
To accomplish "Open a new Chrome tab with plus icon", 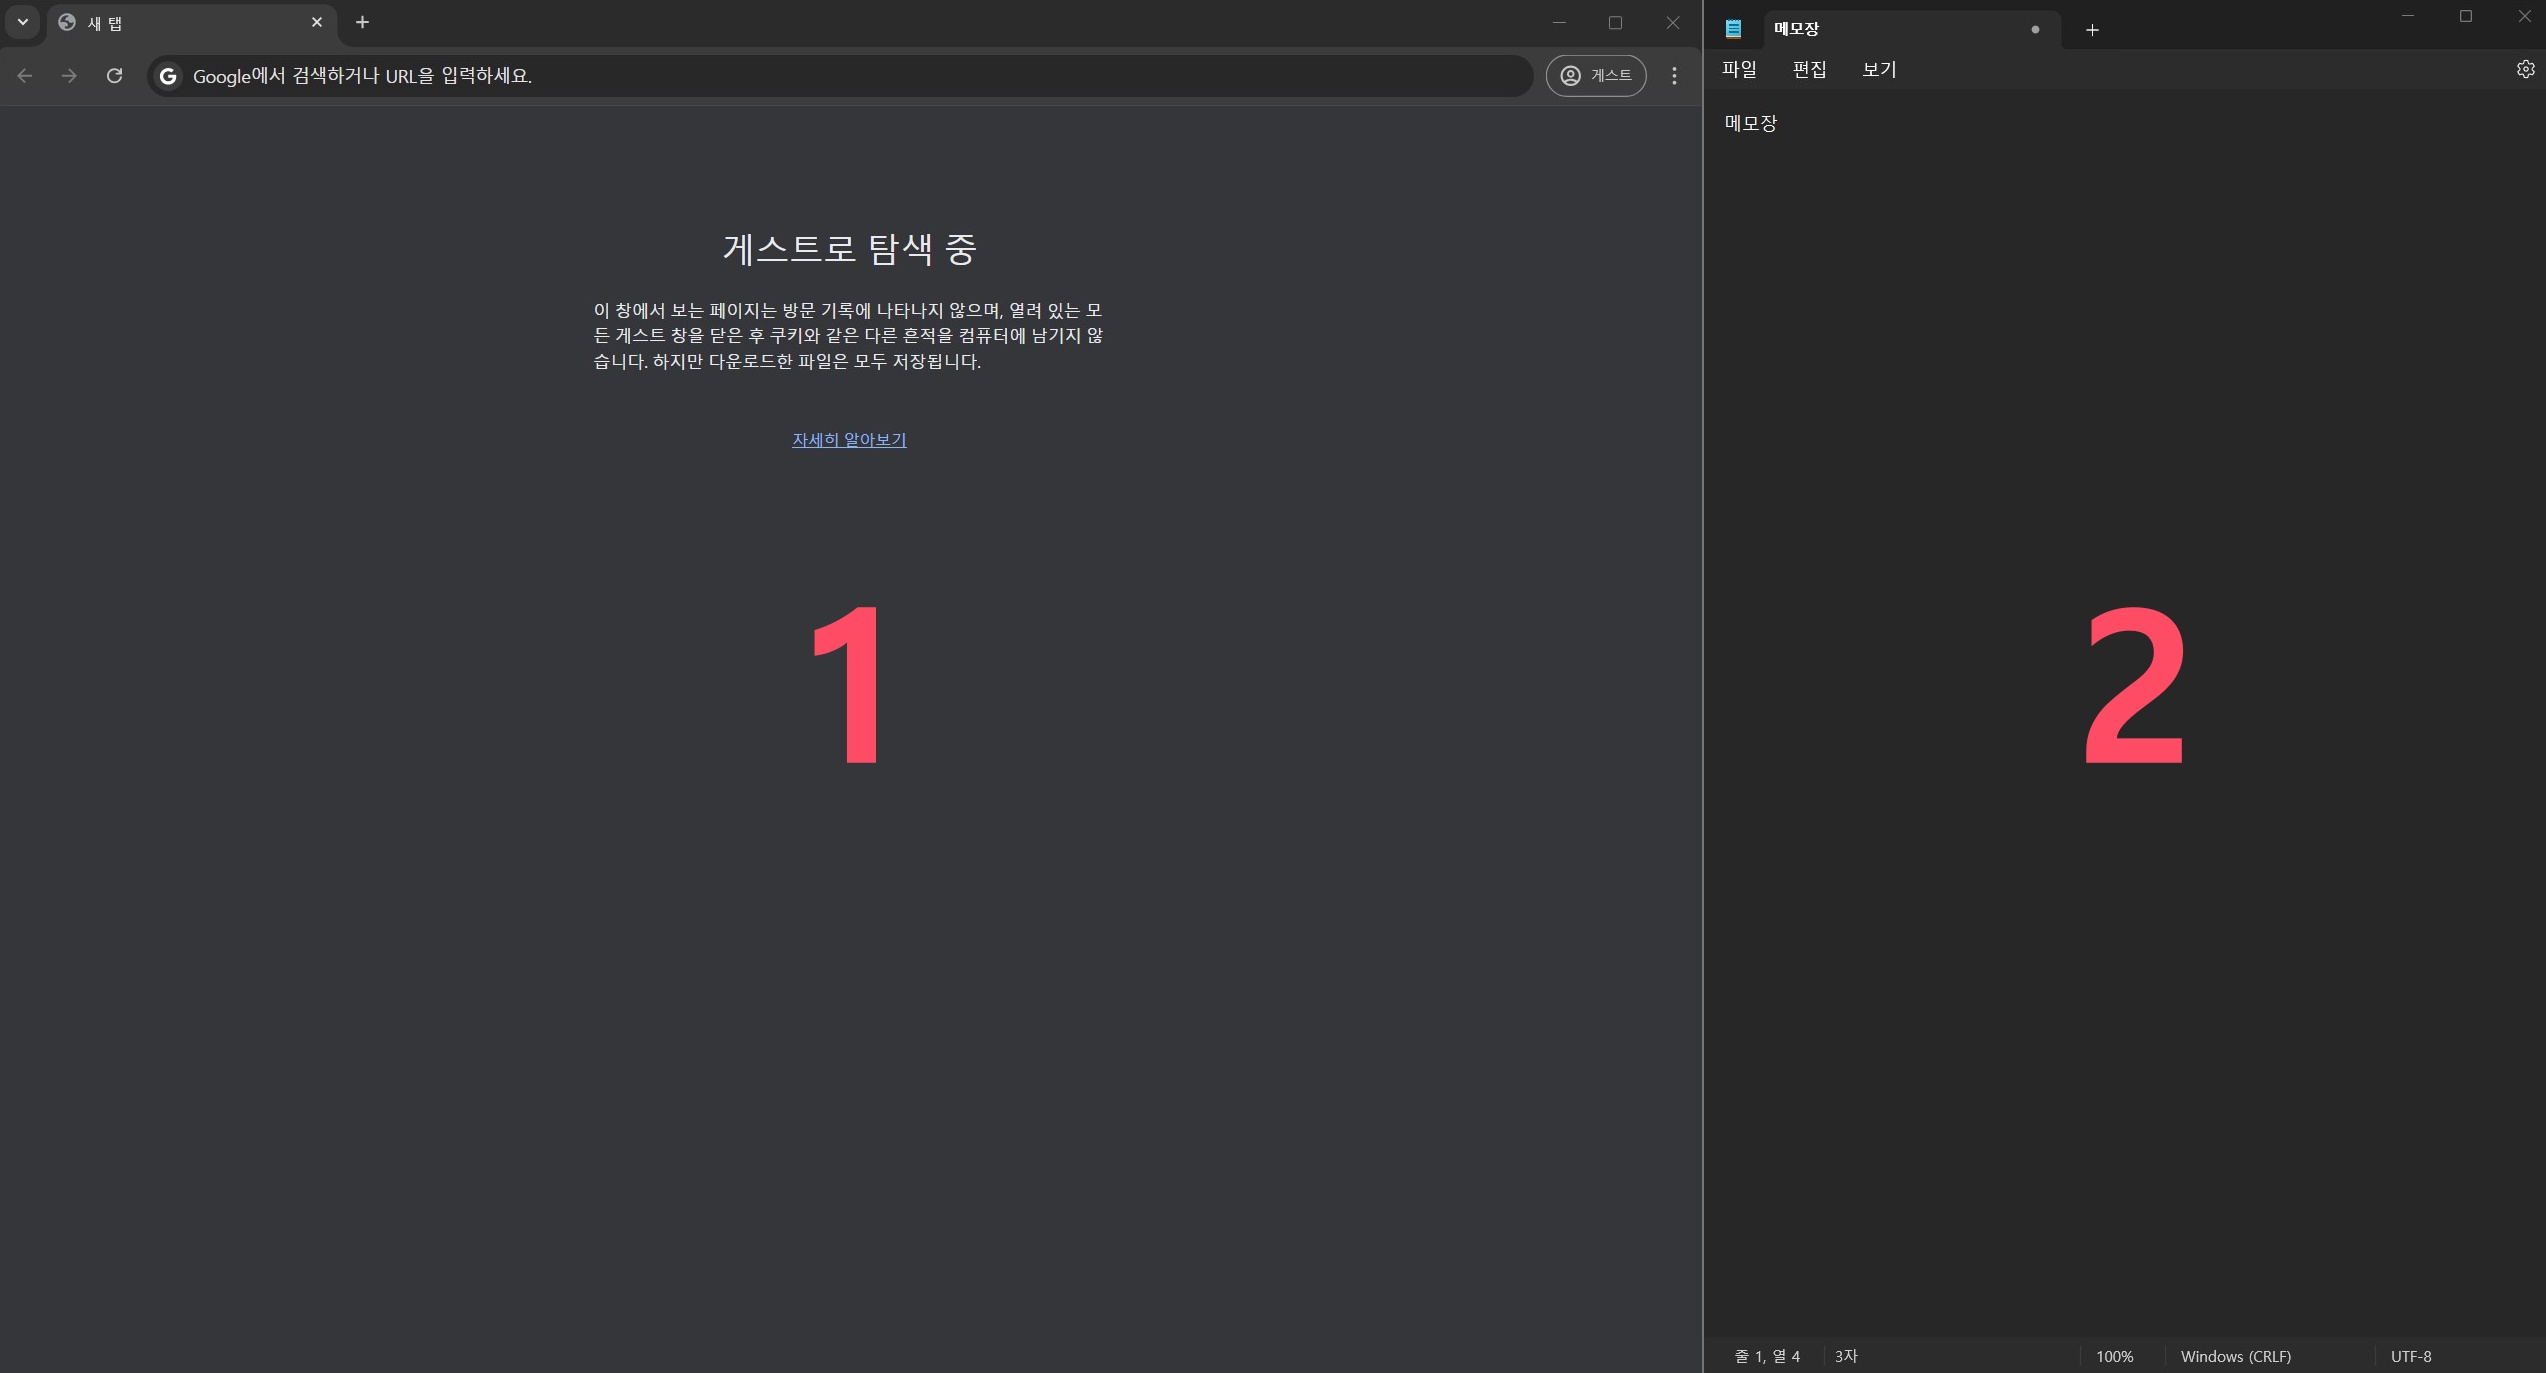I will point(362,22).
